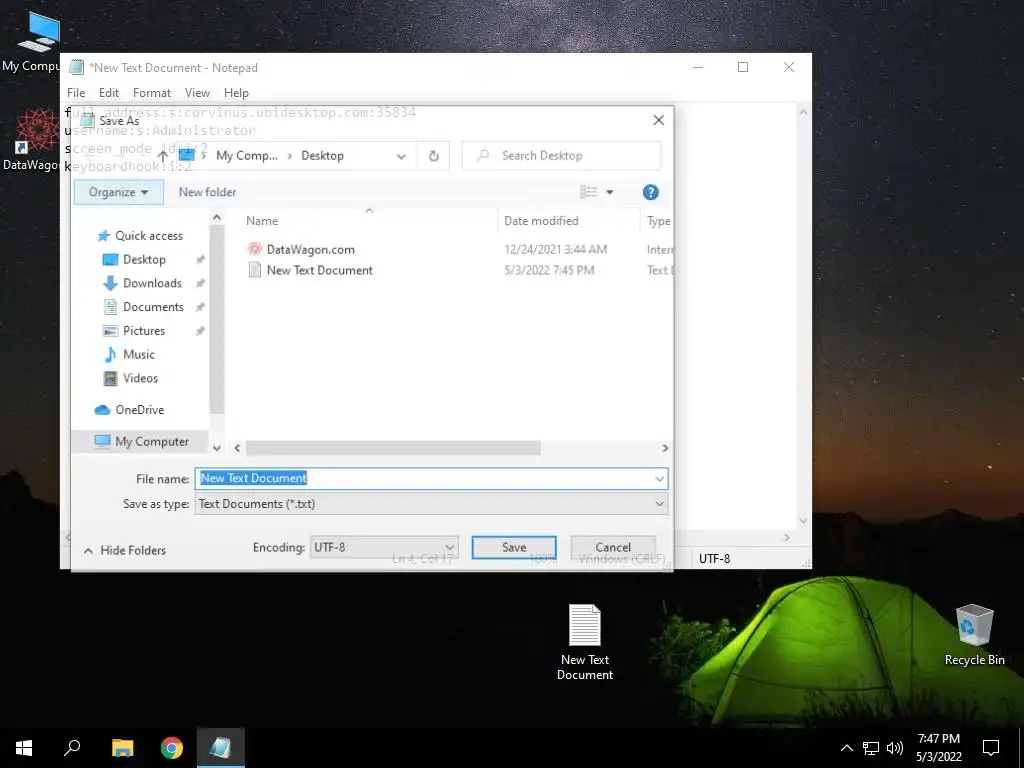
Task: Open the Windows Start menu
Action: pos(24,748)
